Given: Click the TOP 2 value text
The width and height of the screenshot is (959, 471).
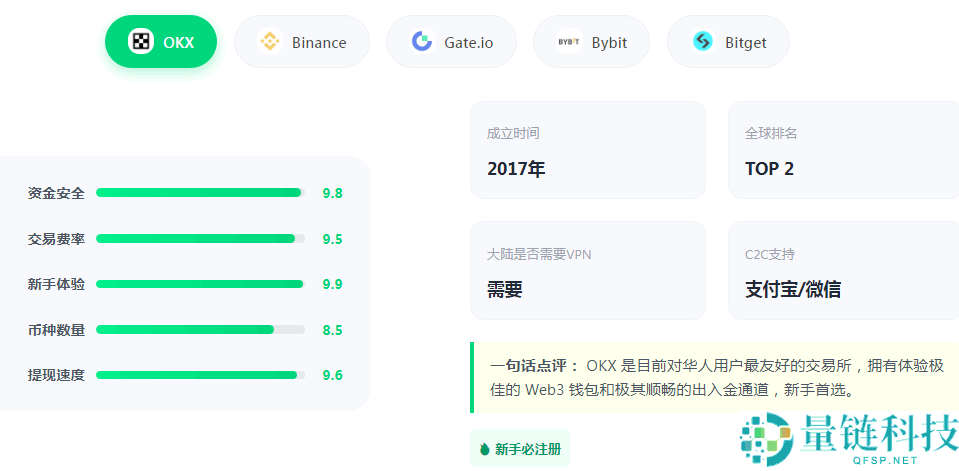Looking at the screenshot, I should (769, 169).
